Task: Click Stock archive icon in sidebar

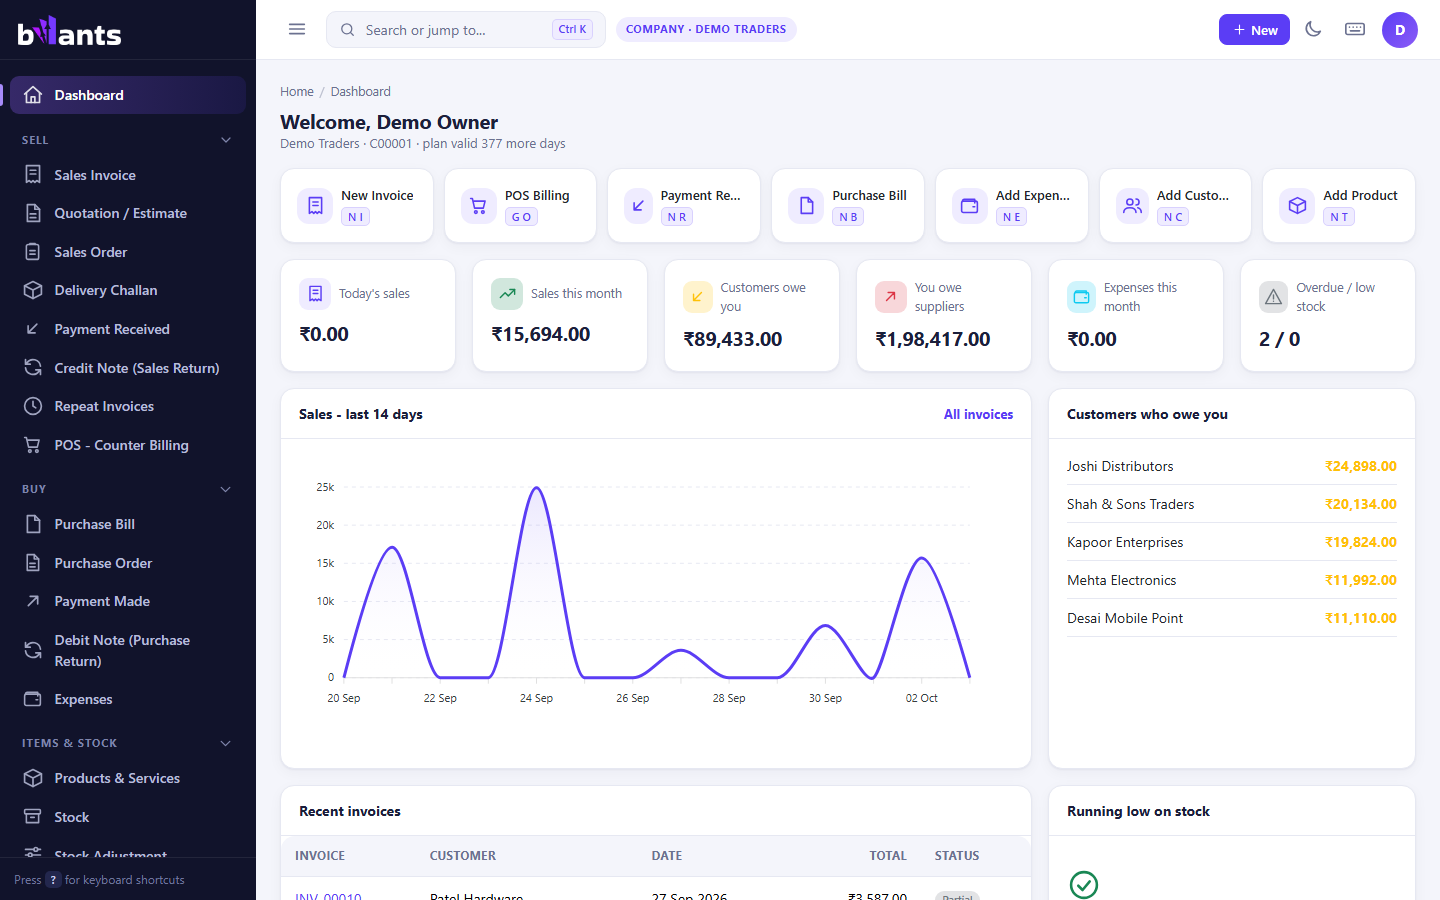Action: [x=33, y=817]
